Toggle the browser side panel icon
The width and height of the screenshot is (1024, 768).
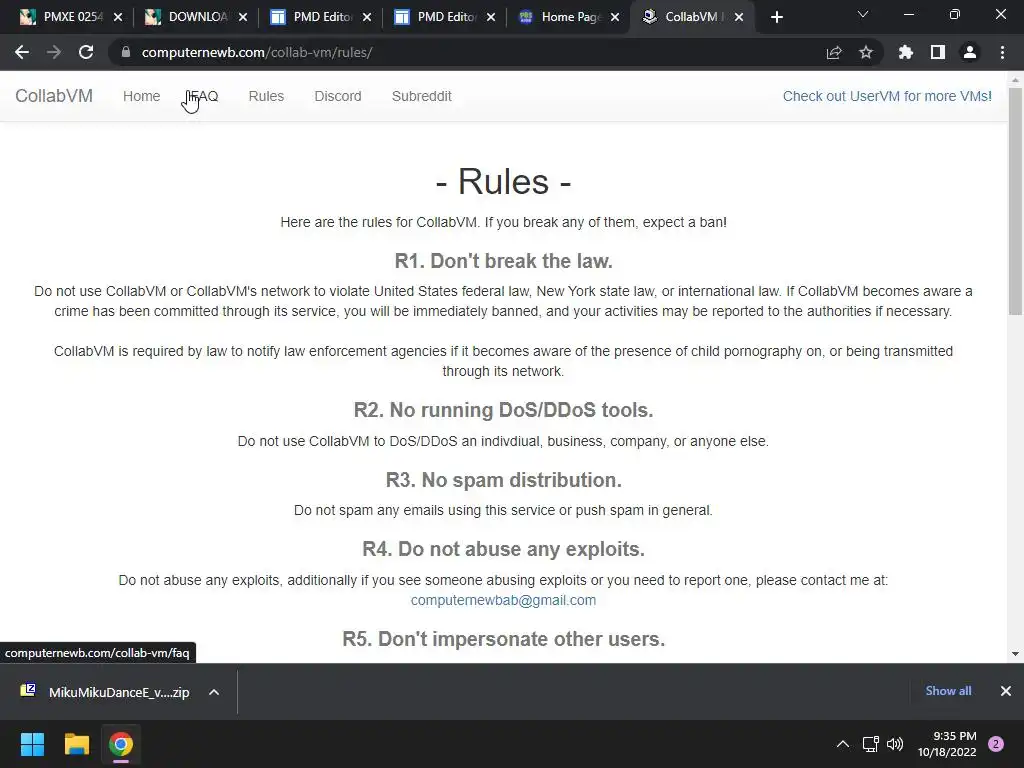938,52
